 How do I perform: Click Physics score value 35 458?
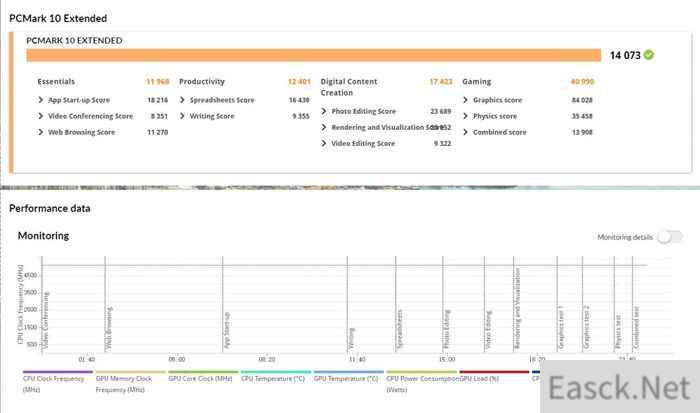point(582,116)
